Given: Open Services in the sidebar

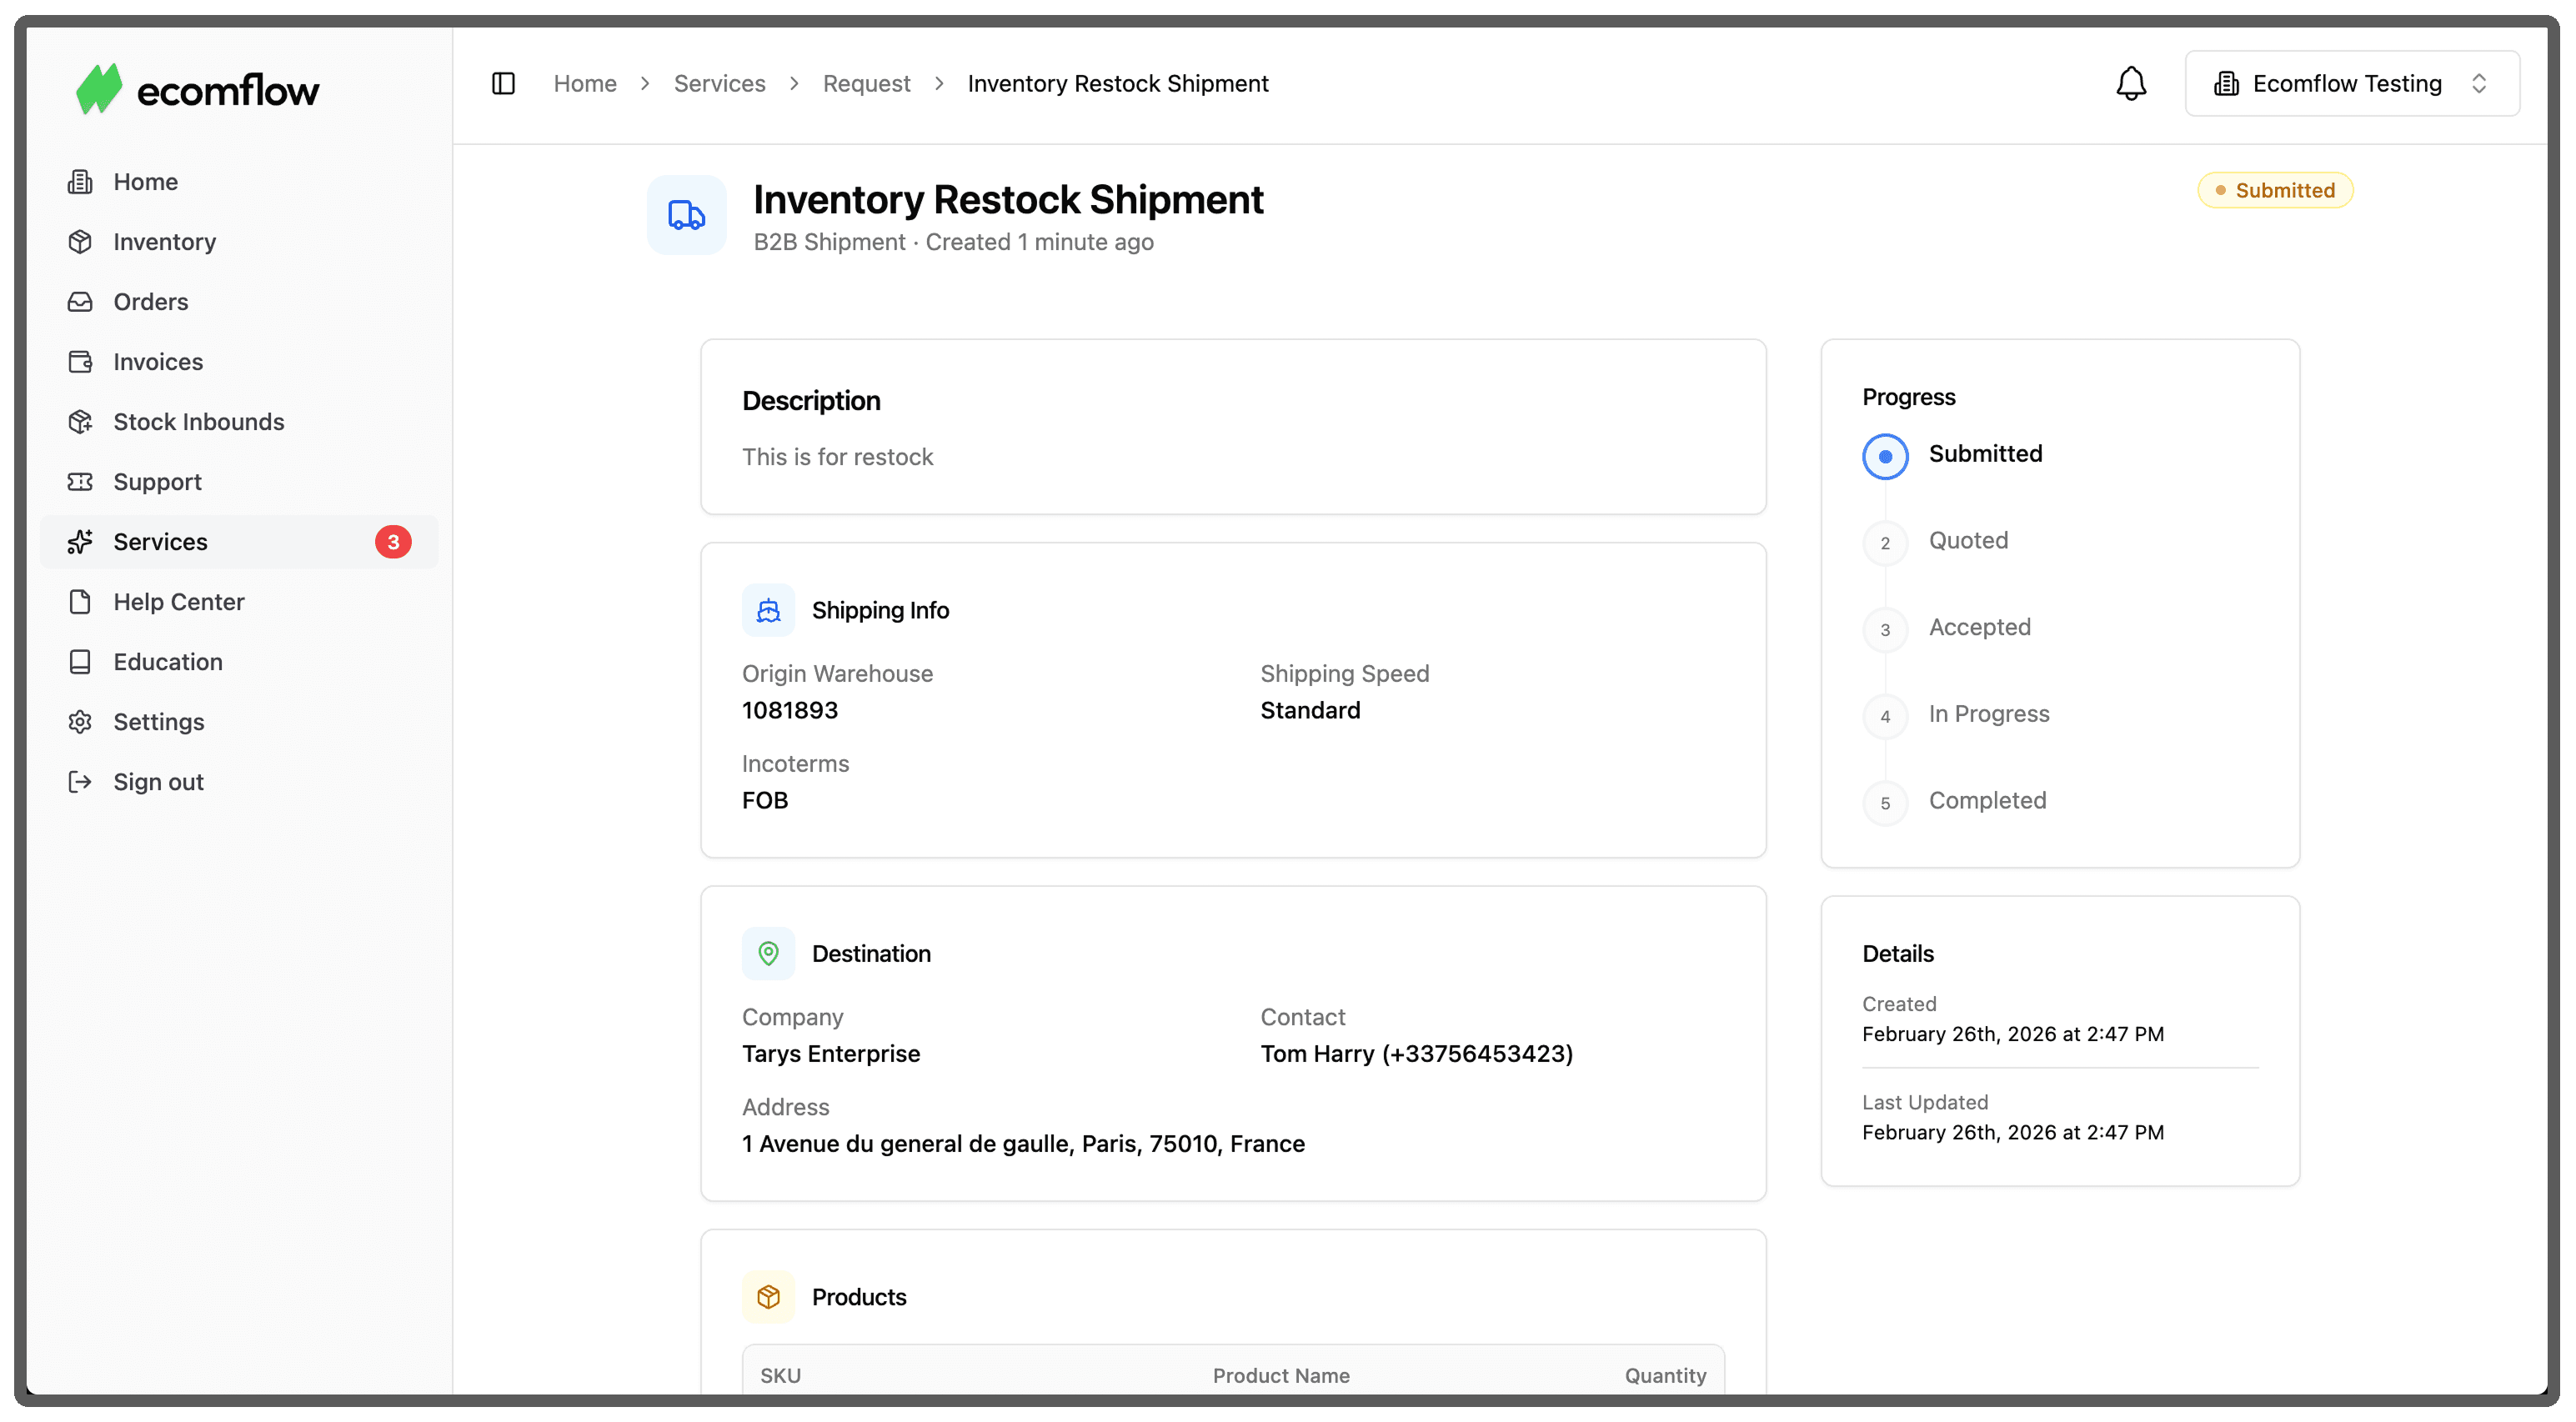Looking at the screenshot, I should pos(160,542).
